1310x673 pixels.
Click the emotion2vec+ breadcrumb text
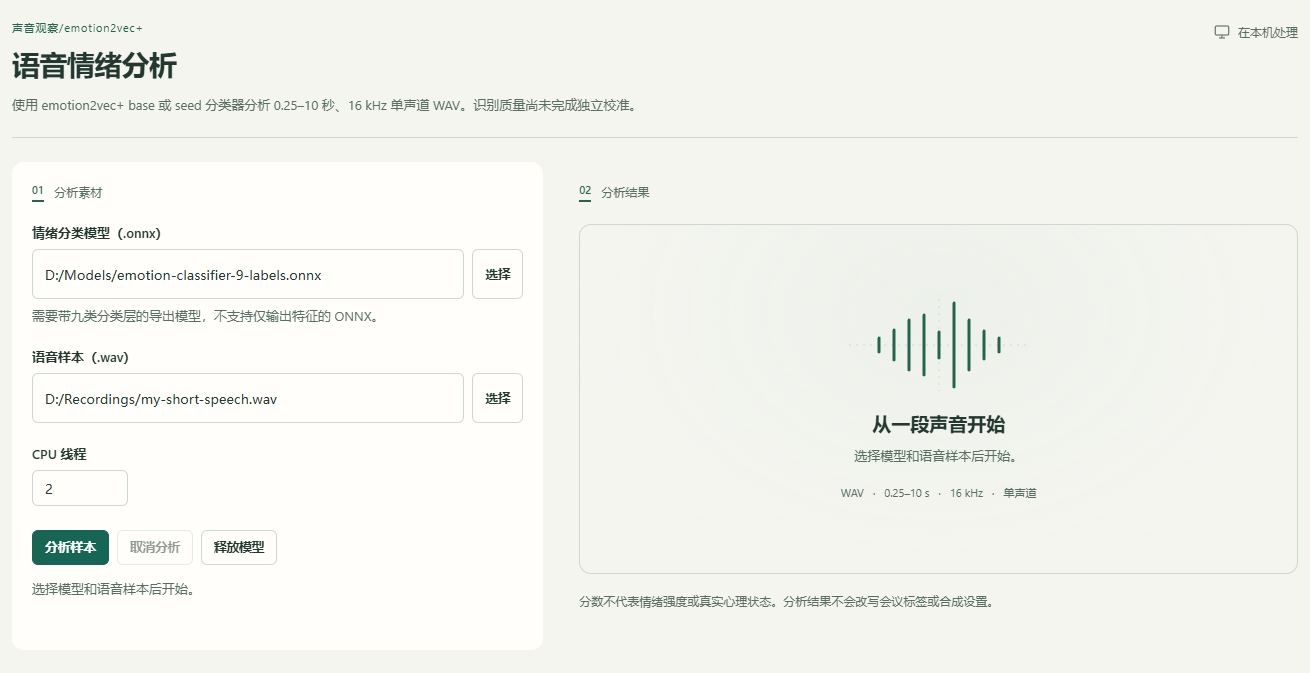(x=103, y=28)
